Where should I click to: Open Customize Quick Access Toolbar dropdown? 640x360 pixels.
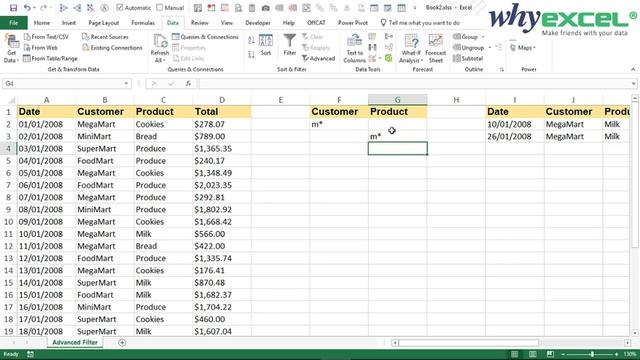(414, 8)
